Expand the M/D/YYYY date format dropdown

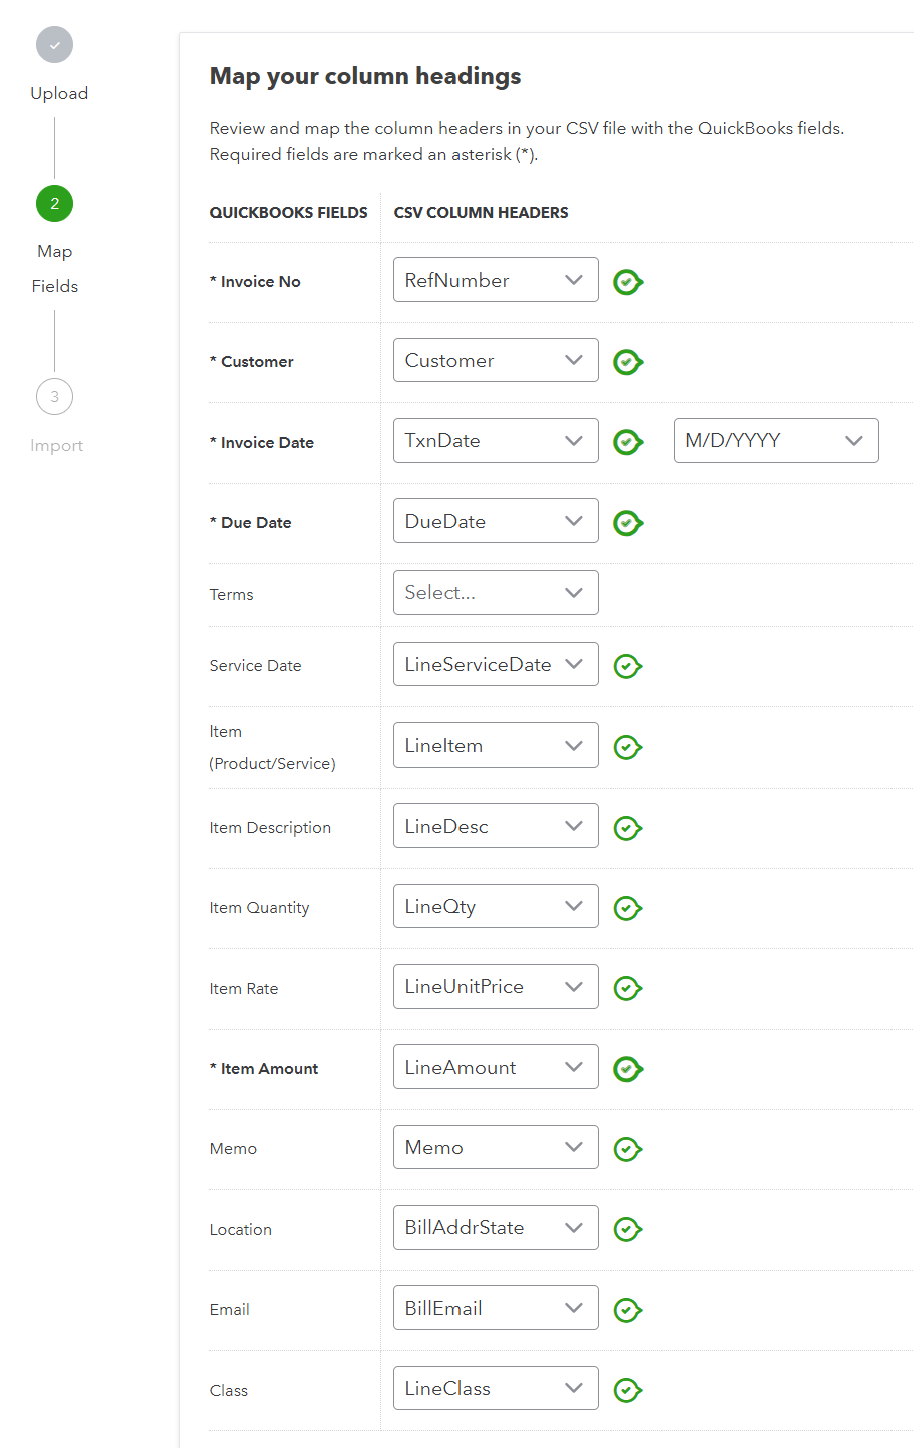click(776, 441)
